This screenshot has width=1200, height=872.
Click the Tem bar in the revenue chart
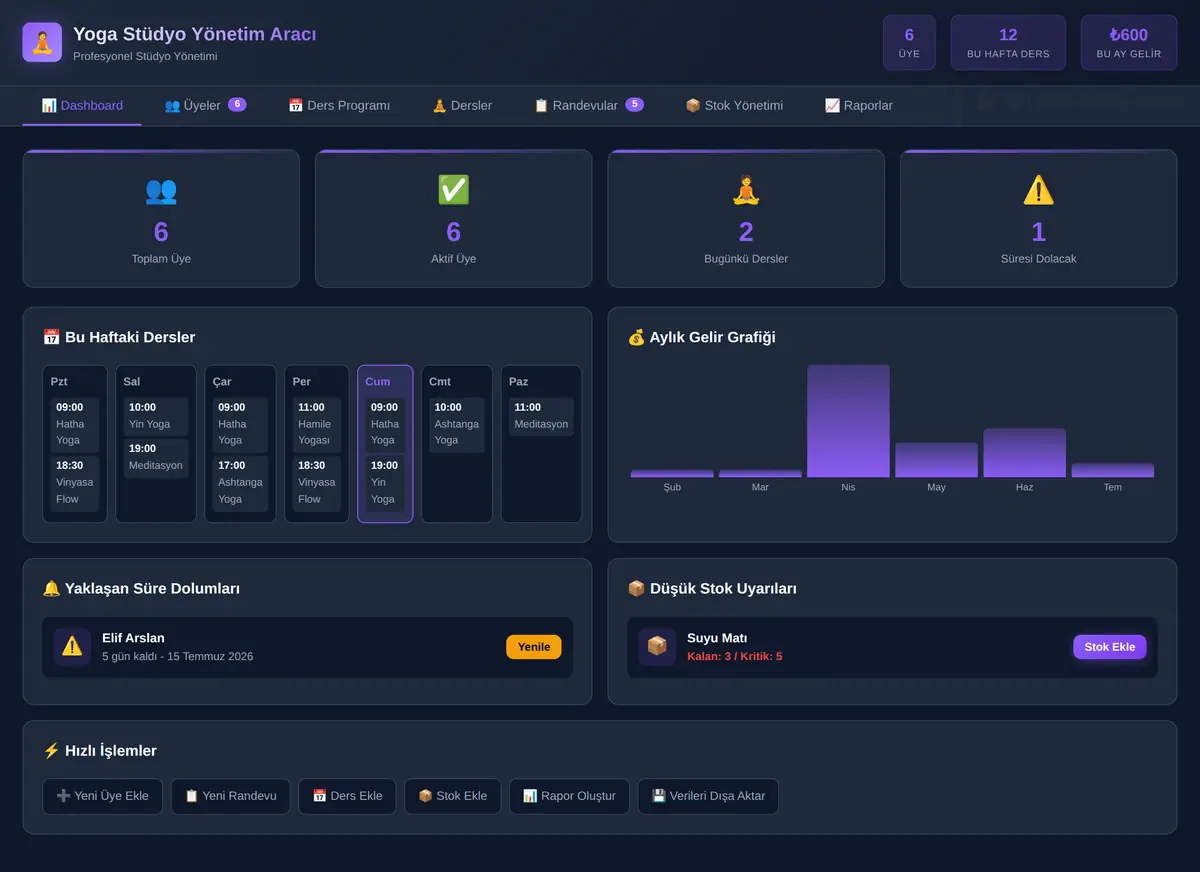tap(1112, 470)
